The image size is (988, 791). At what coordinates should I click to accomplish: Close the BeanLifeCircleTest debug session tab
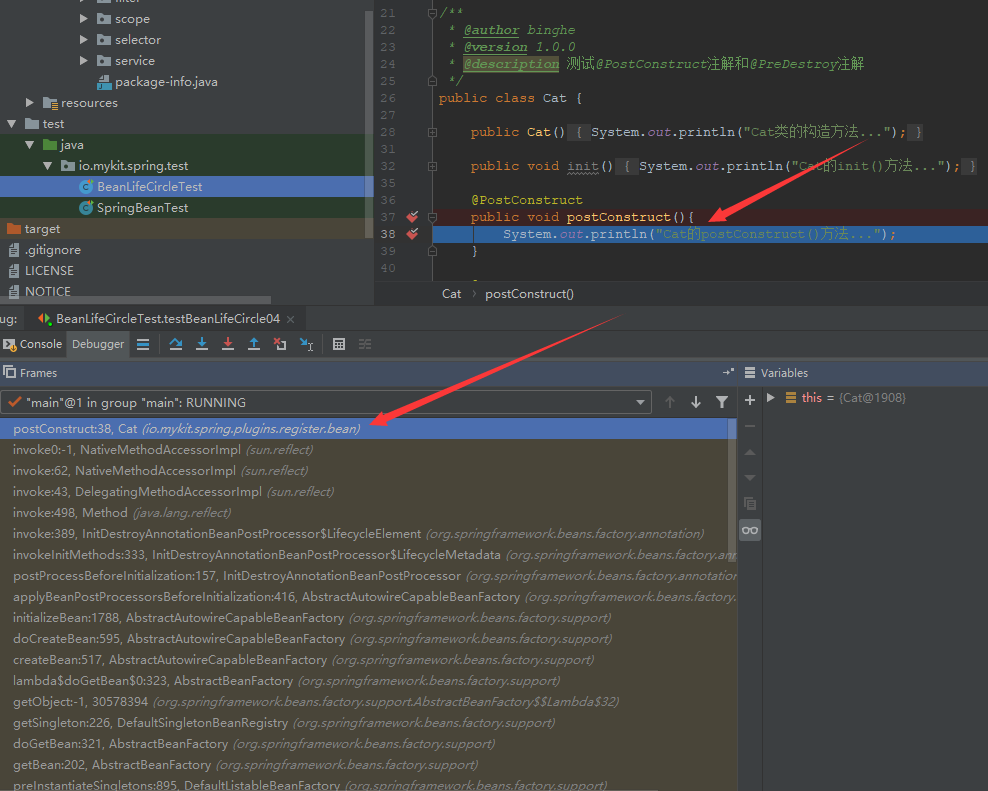[x=290, y=319]
